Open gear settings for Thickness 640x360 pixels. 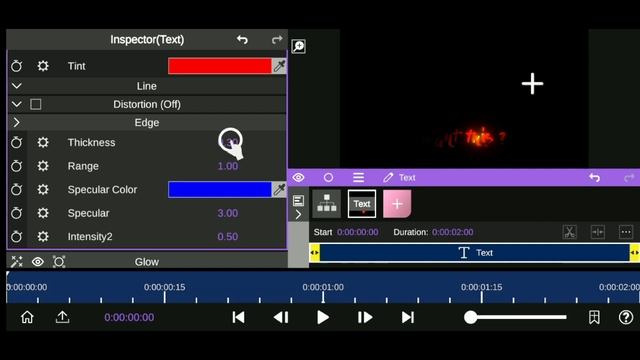43,142
